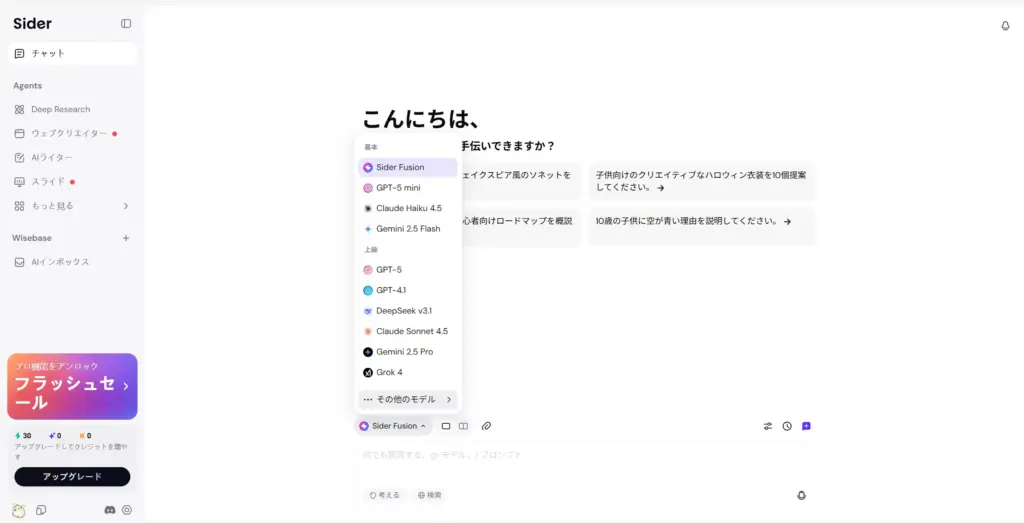Viewport: 1024px width, 523px height.
Task: Click the DeepSeek v3.1 whale icon
Action: tap(368, 311)
